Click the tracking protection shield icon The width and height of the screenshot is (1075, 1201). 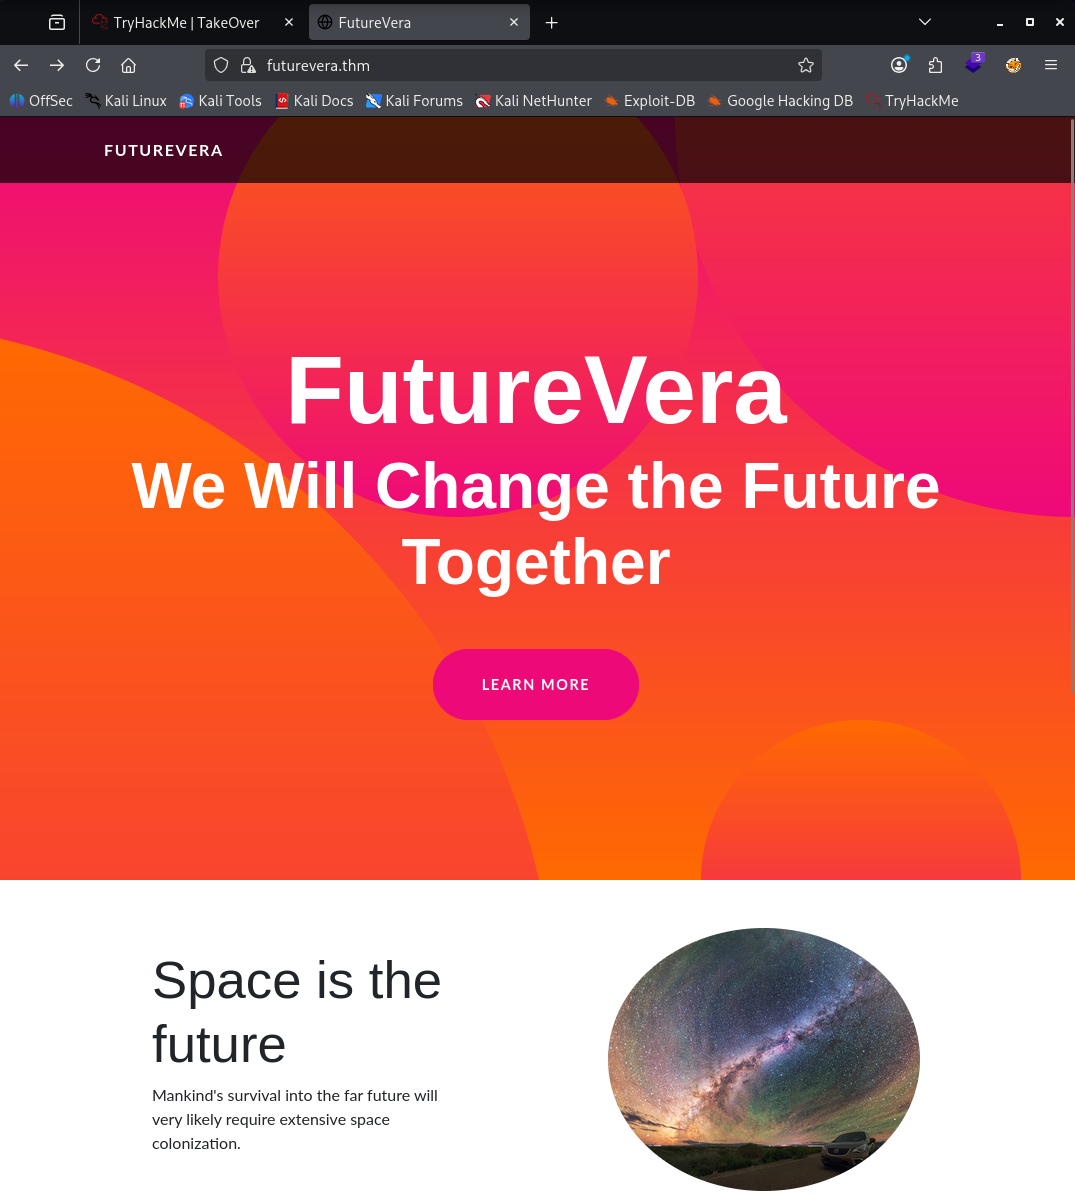222,65
